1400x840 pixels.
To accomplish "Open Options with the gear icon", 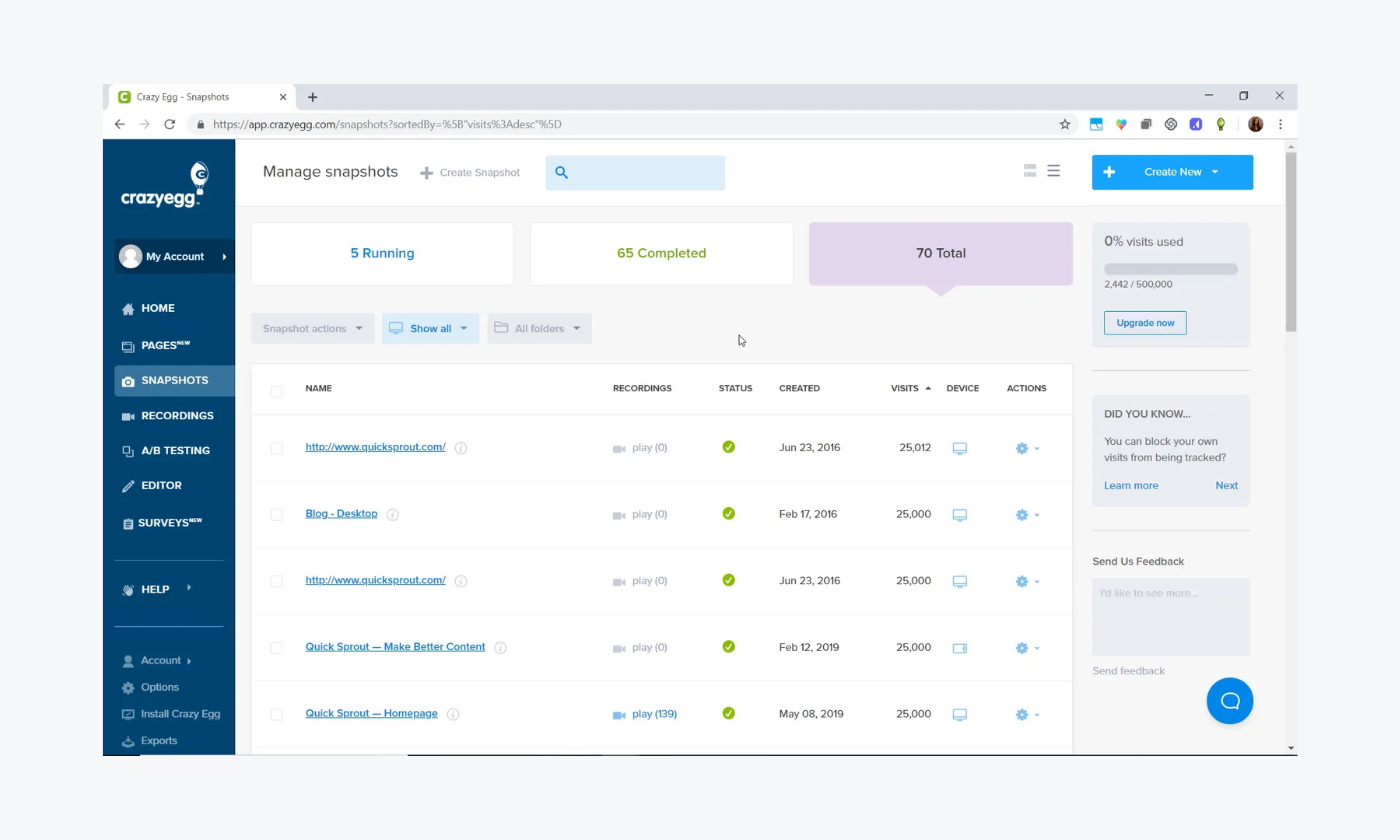I will (x=150, y=688).
